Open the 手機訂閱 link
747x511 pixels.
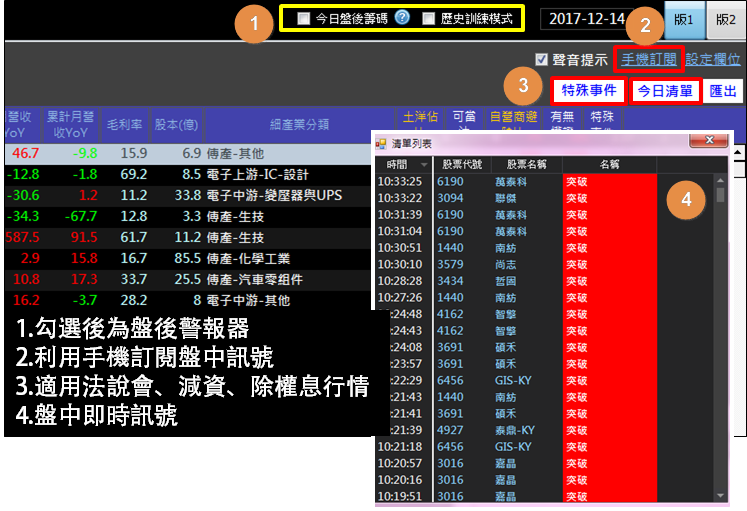tap(649, 60)
